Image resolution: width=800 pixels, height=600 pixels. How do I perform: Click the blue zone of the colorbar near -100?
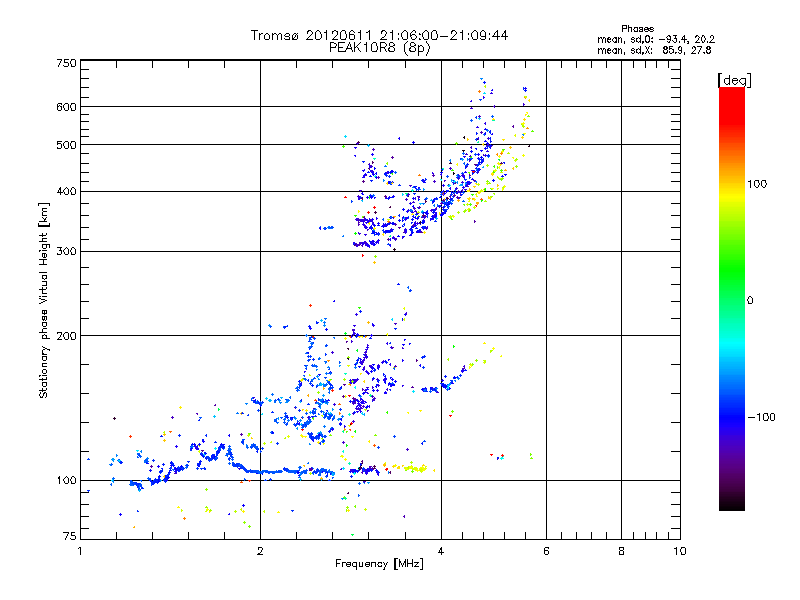tap(732, 417)
